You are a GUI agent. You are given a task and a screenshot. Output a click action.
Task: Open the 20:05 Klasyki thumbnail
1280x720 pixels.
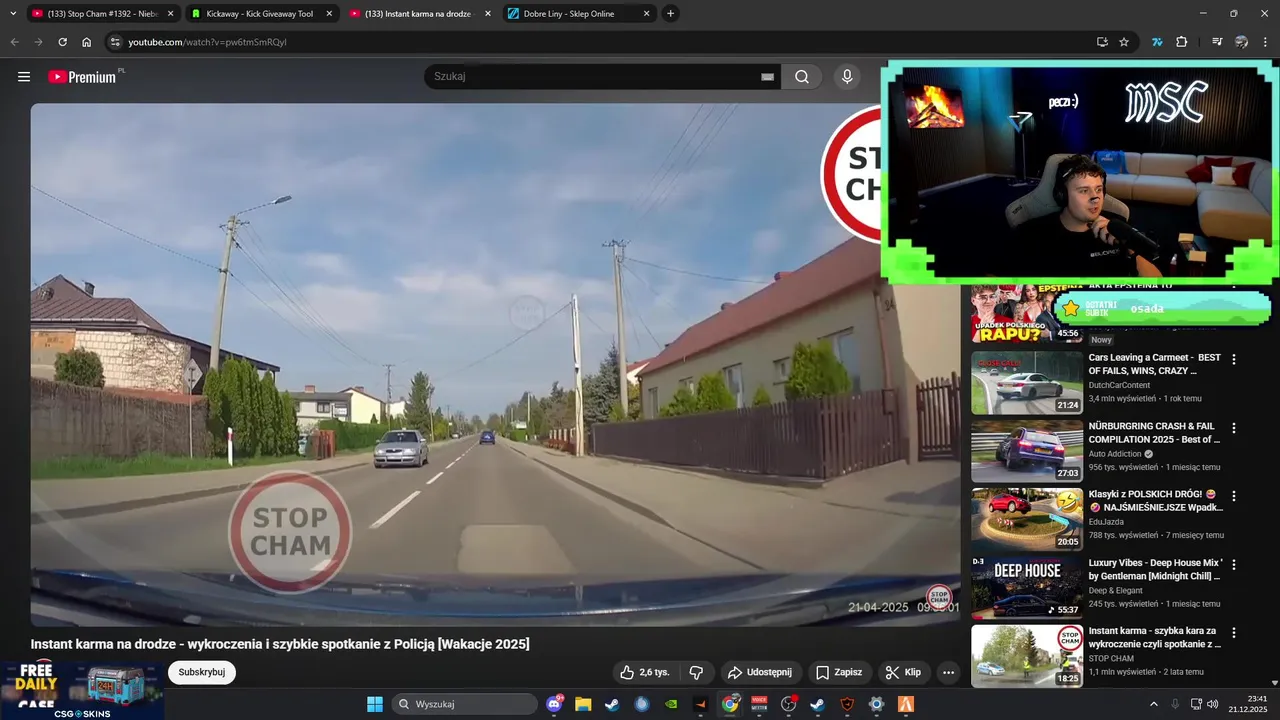point(1027,520)
